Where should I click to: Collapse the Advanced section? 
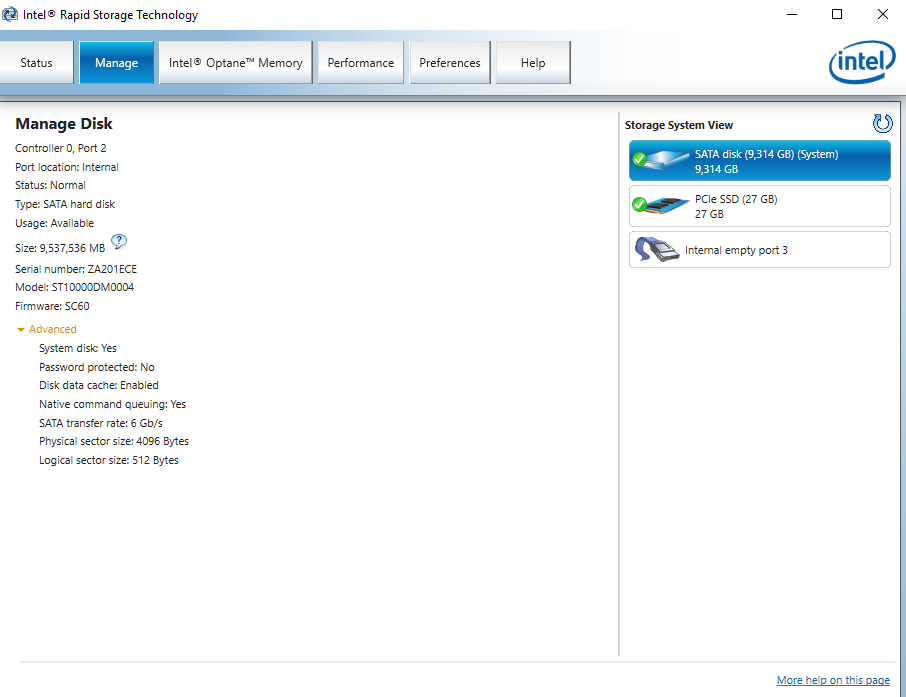(x=47, y=329)
